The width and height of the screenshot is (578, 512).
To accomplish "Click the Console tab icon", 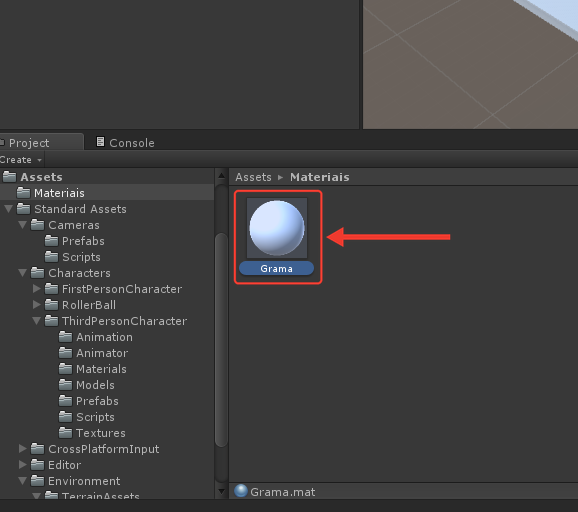I will click(x=100, y=142).
